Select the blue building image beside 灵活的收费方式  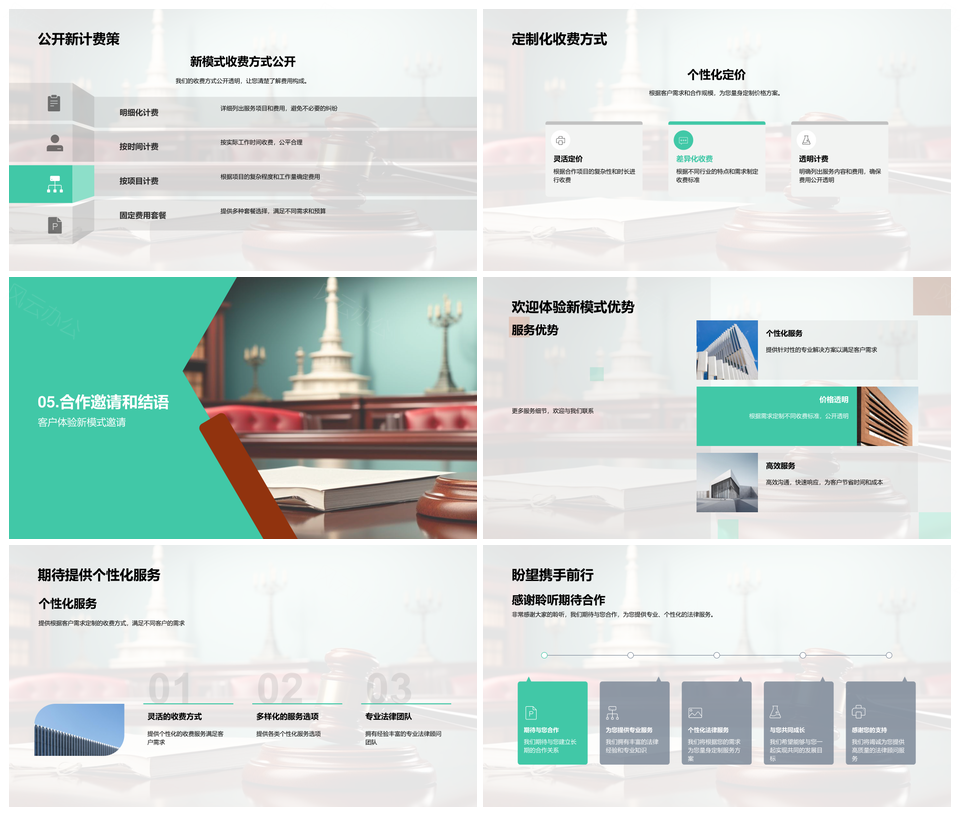point(65,729)
